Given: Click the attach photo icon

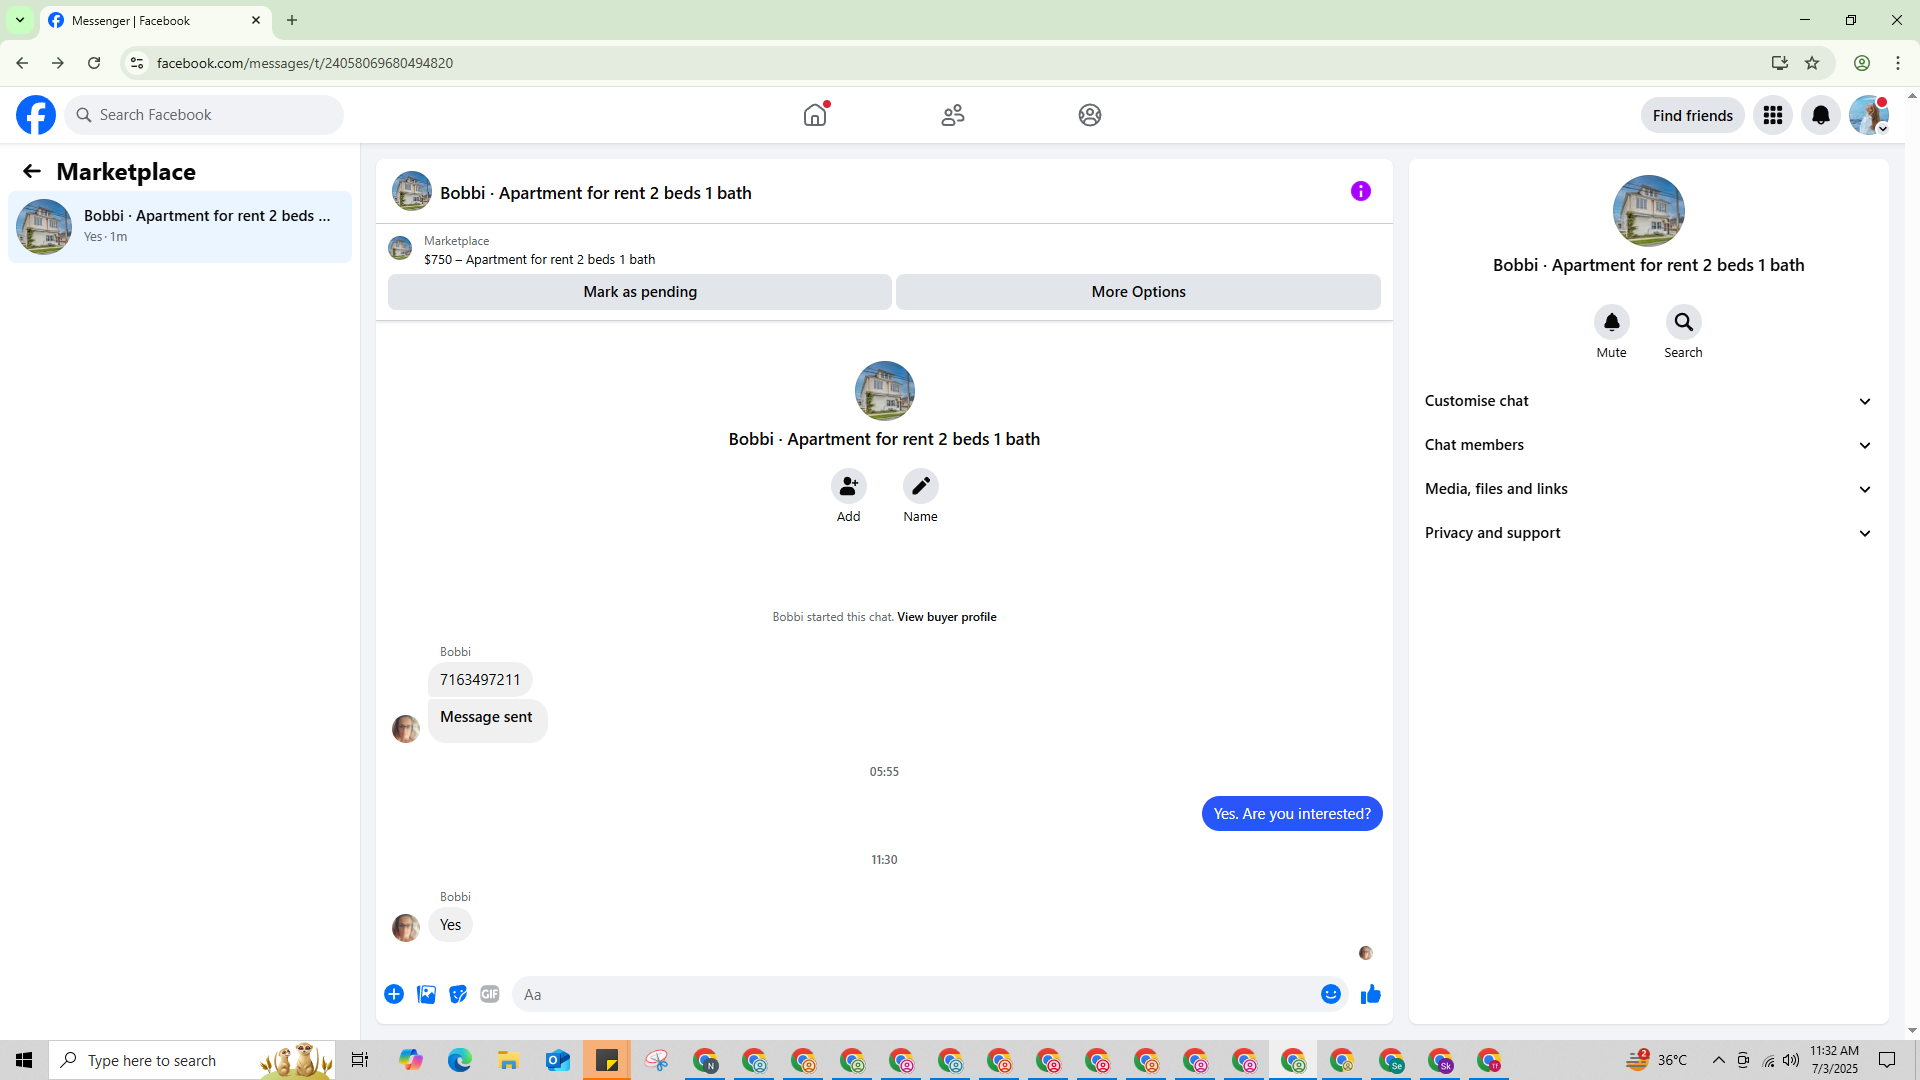Looking at the screenshot, I should (426, 994).
